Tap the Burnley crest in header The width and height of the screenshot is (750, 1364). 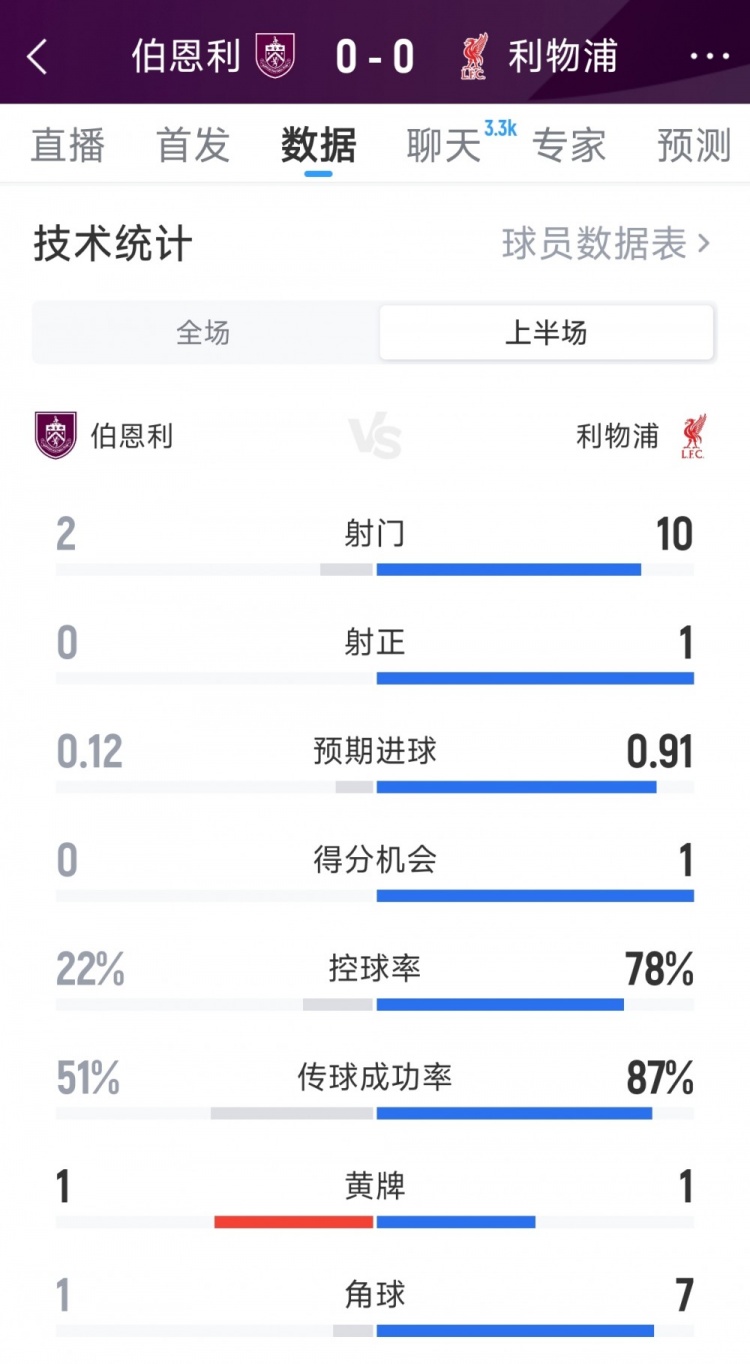275,56
